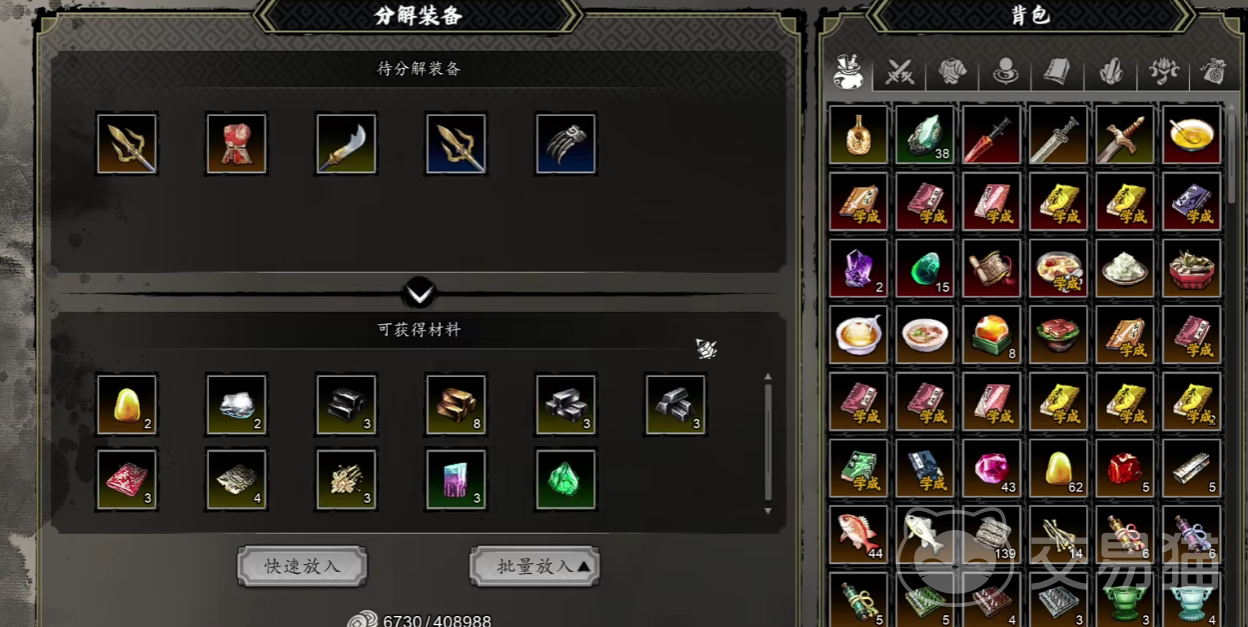Expand the down chevron between panels

click(420, 293)
